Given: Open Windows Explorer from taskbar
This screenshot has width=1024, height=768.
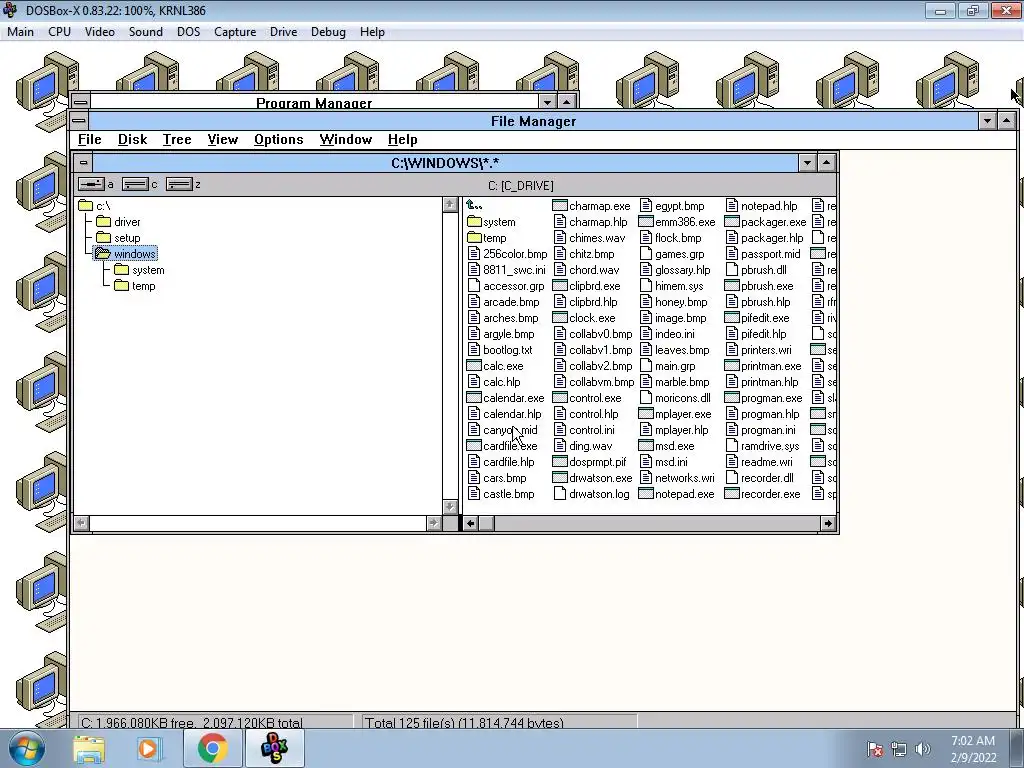Looking at the screenshot, I should [89, 748].
